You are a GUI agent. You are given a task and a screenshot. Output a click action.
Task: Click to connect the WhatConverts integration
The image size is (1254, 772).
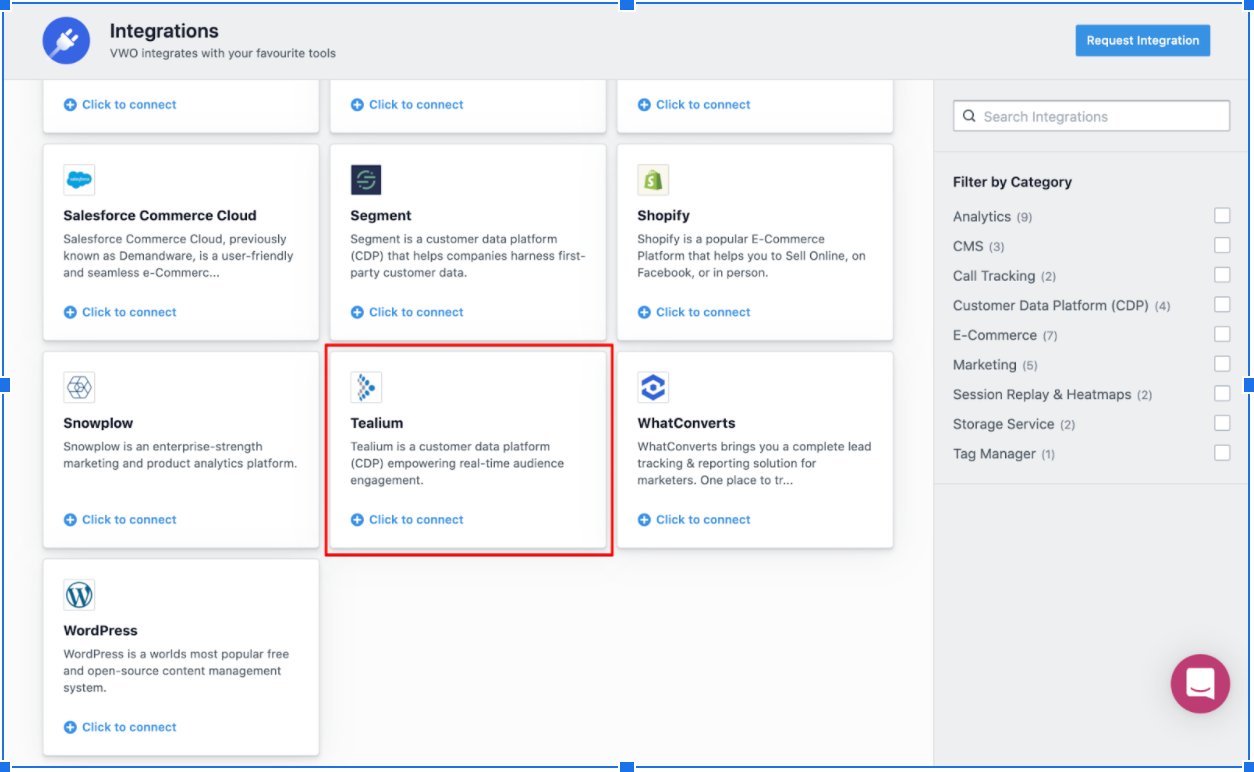click(x=694, y=520)
